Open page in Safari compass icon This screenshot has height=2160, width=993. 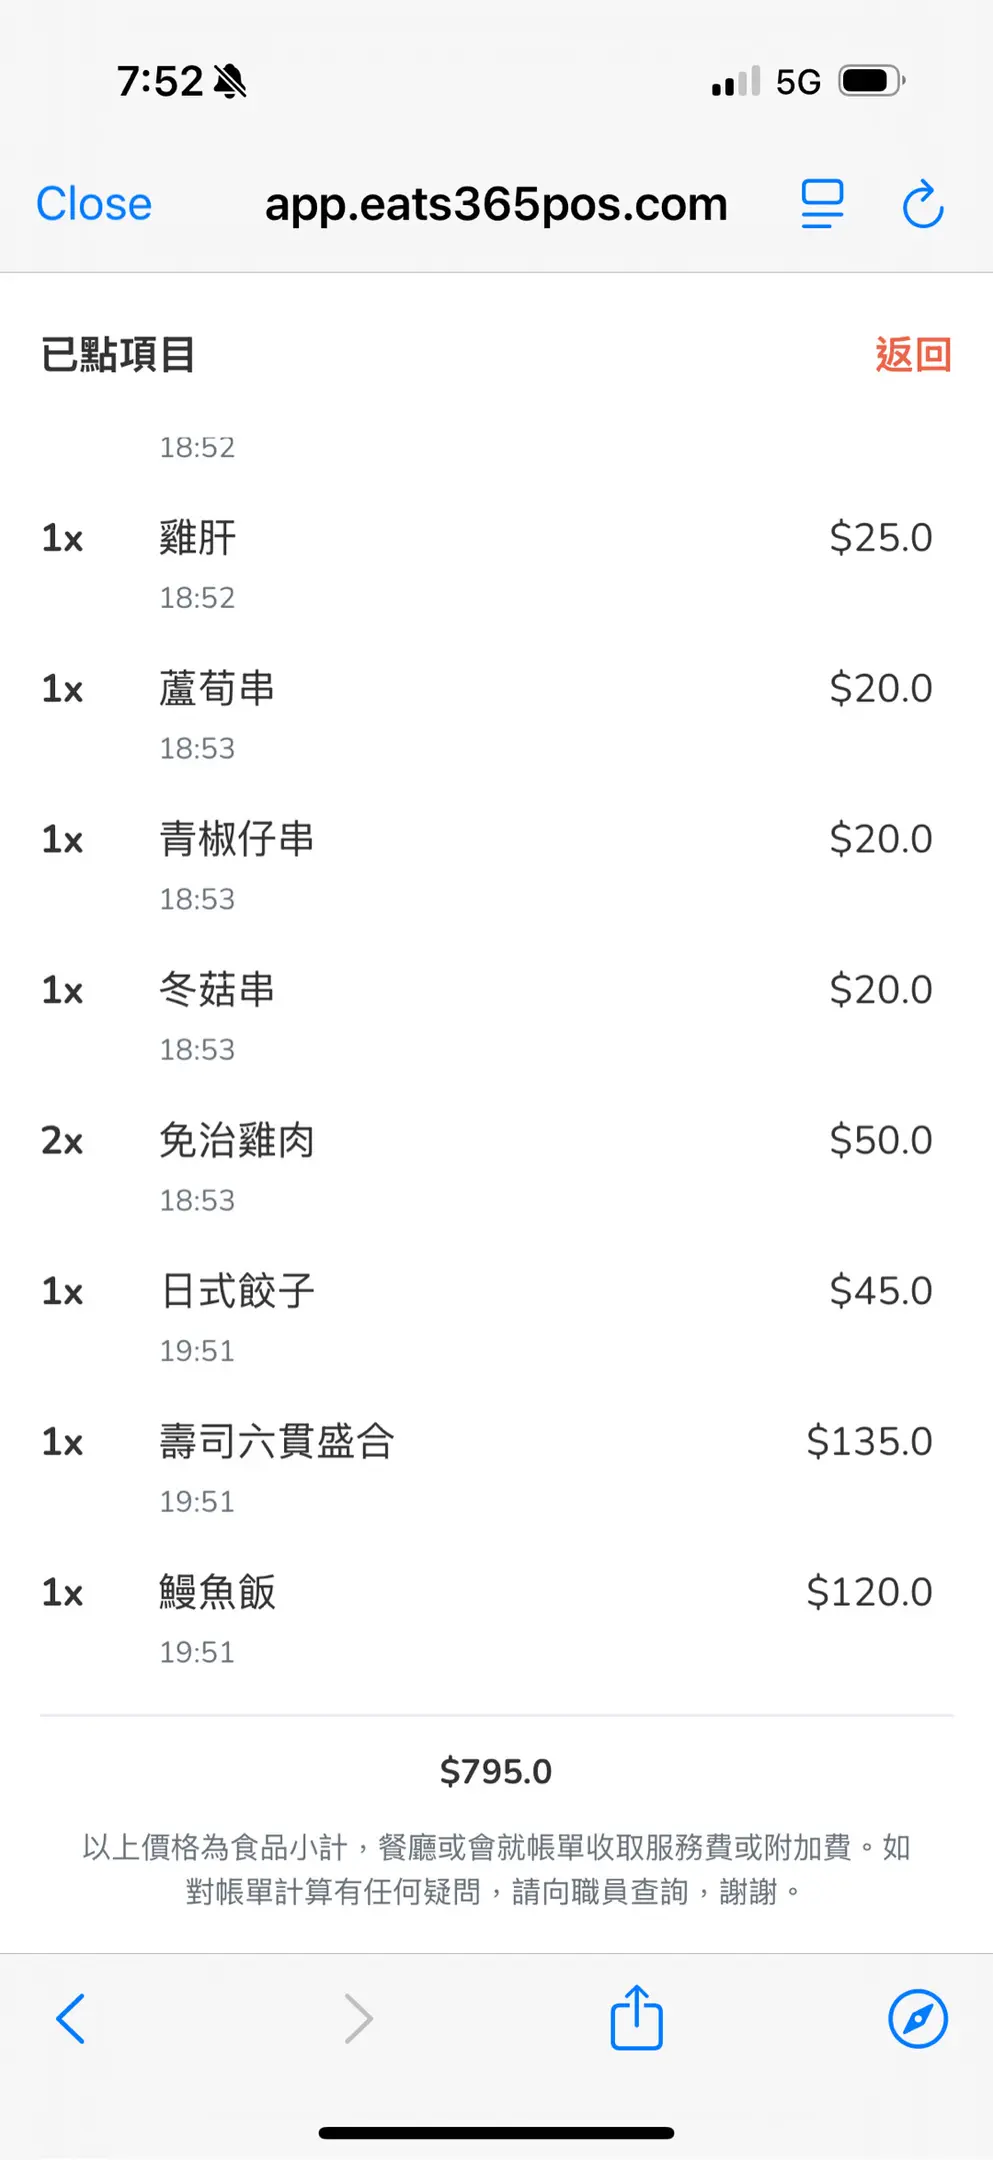click(x=917, y=2018)
